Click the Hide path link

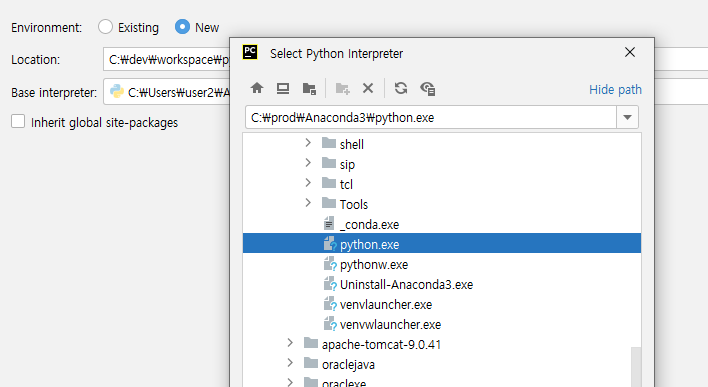615,89
